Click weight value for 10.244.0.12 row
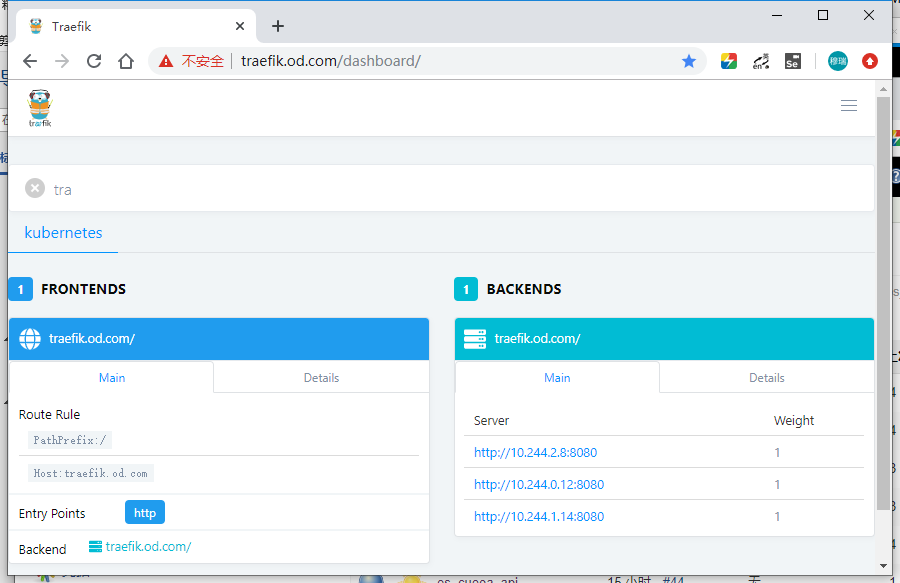This screenshot has width=900, height=583. [777, 485]
